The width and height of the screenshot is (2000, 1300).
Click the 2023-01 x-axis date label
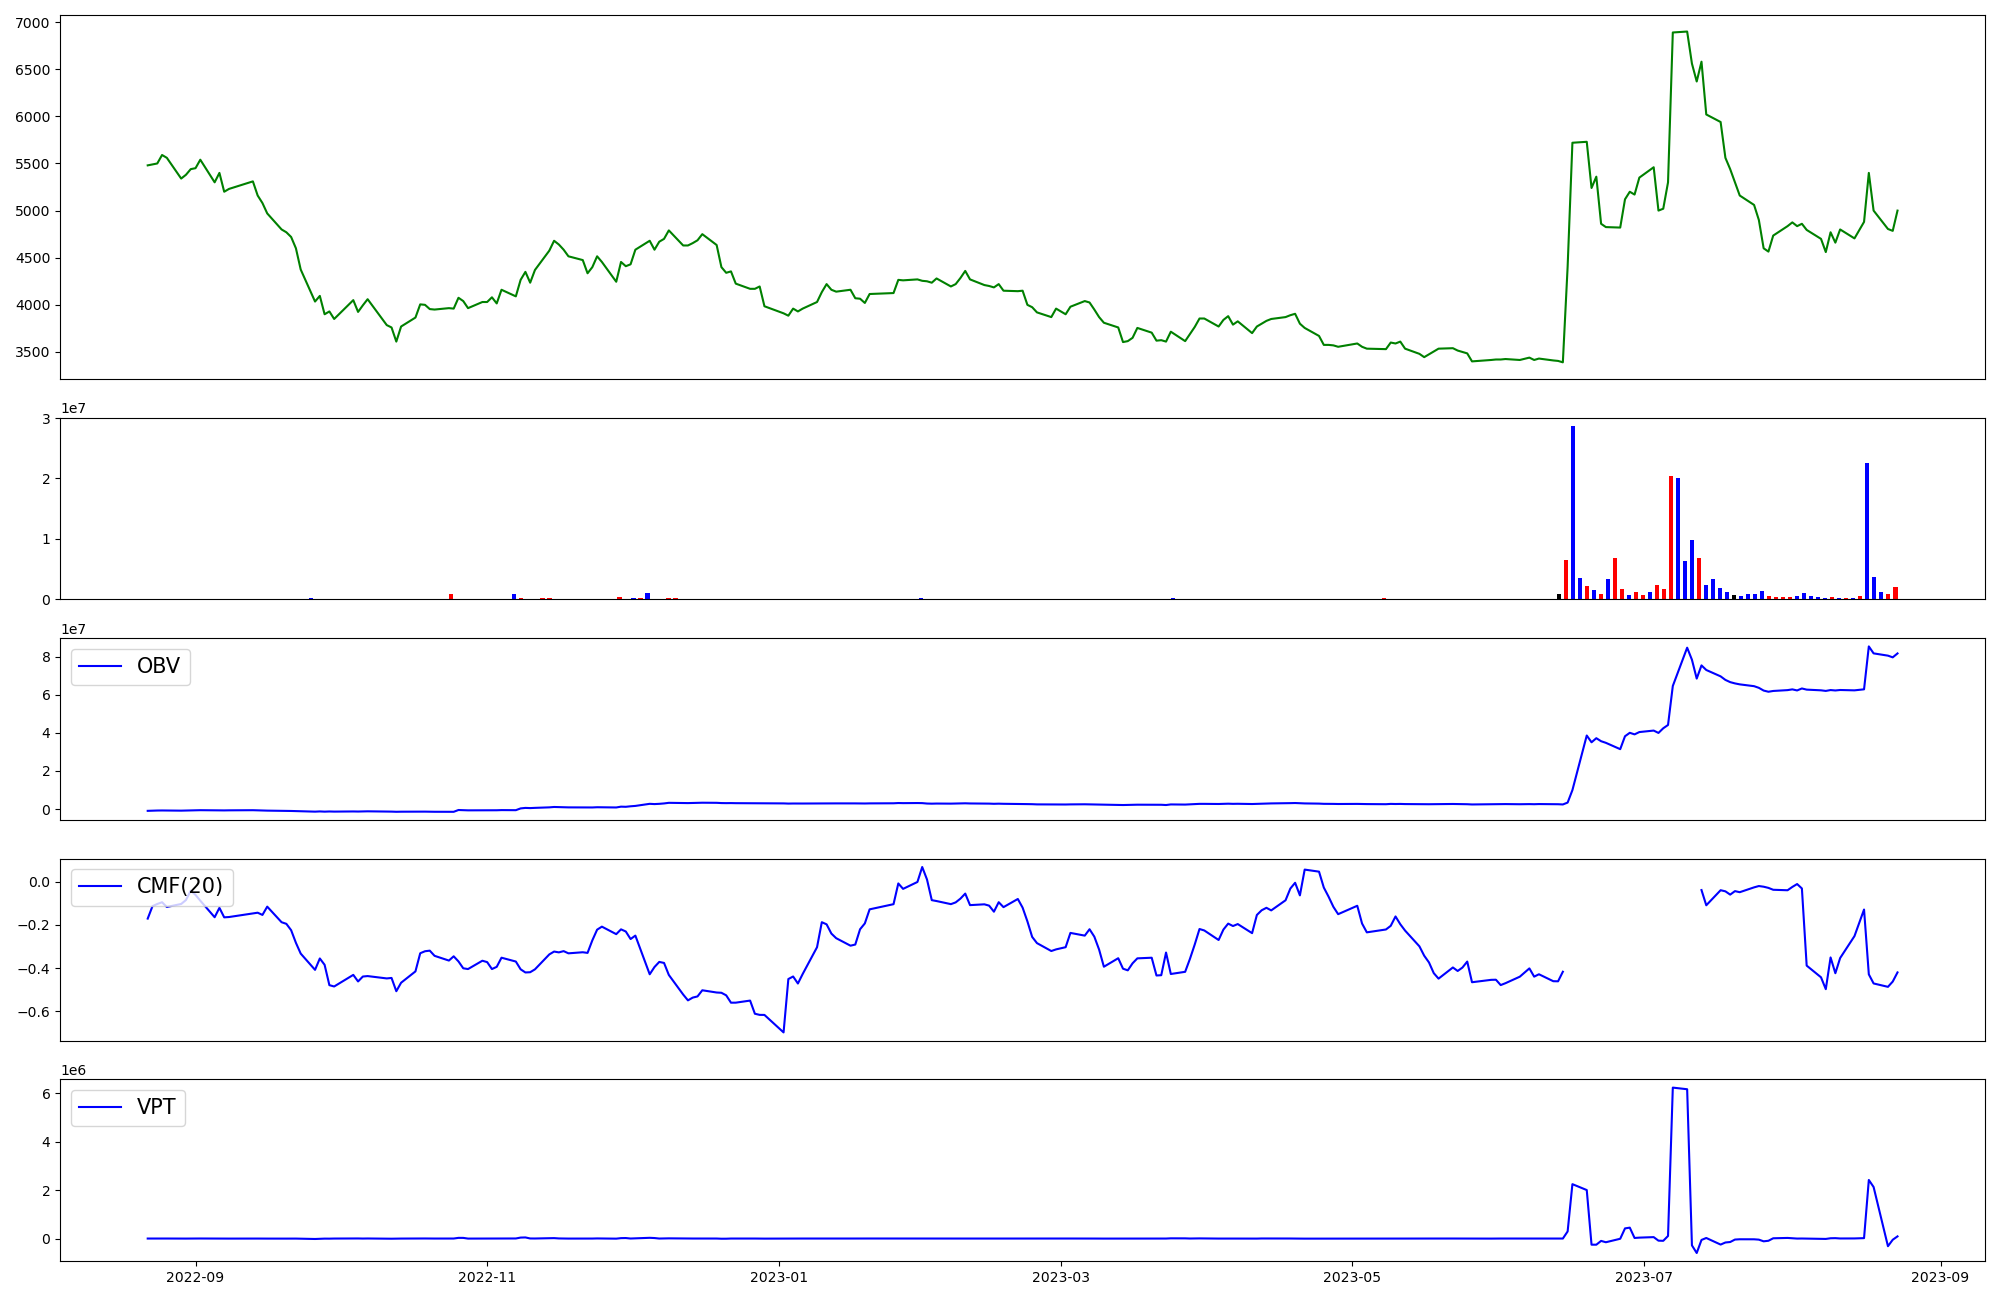point(779,1277)
